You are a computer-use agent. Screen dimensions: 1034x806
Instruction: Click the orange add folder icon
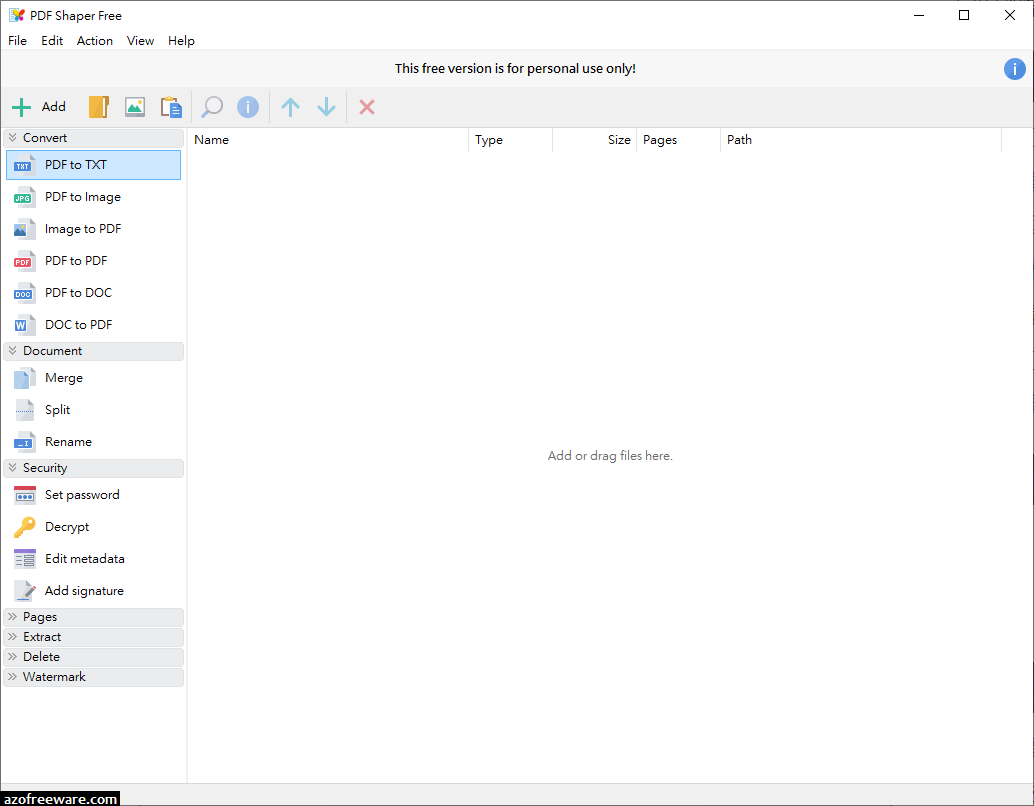(99, 107)
